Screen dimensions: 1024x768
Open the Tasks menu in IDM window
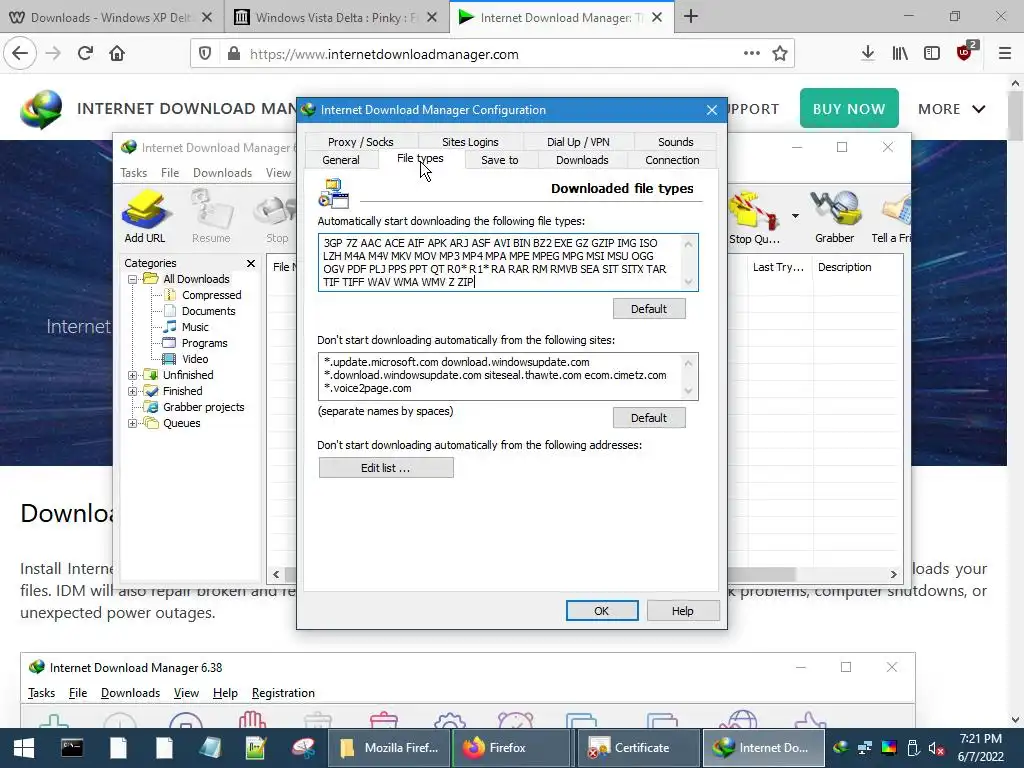[134, 173]
